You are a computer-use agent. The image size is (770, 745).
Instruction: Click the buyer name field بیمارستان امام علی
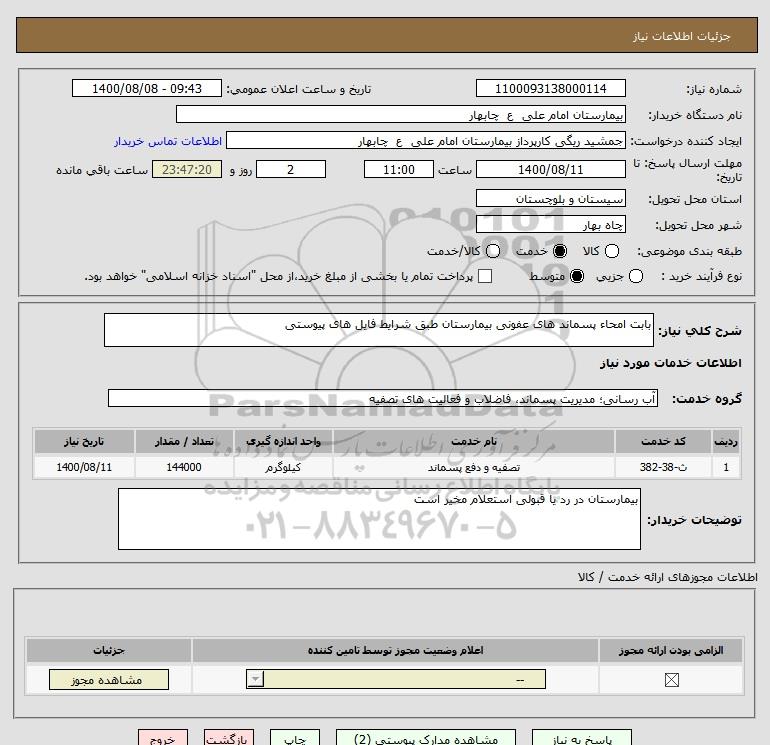point(401,115)
